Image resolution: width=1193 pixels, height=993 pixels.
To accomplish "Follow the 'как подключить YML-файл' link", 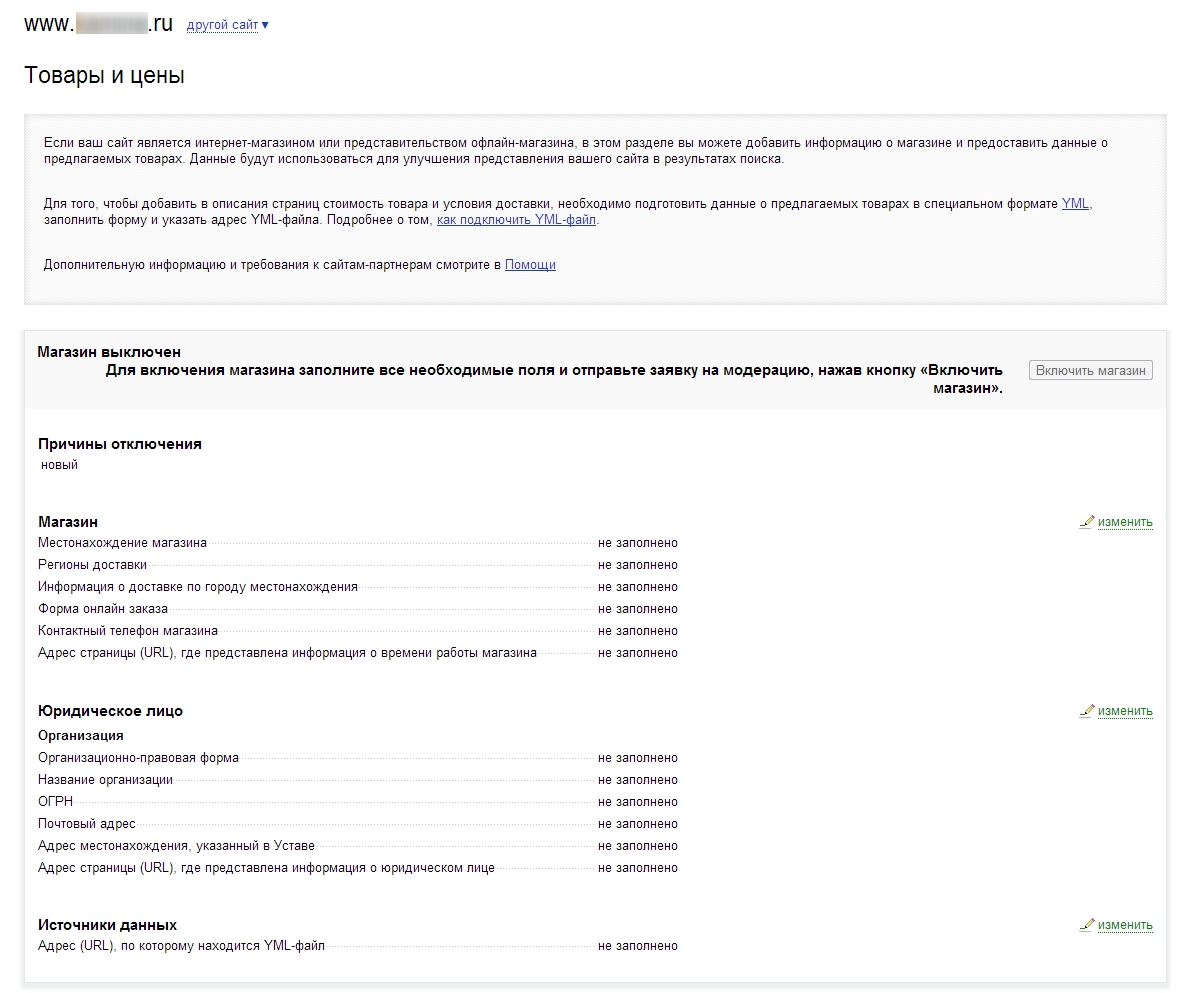I will (x=517, y=220).
